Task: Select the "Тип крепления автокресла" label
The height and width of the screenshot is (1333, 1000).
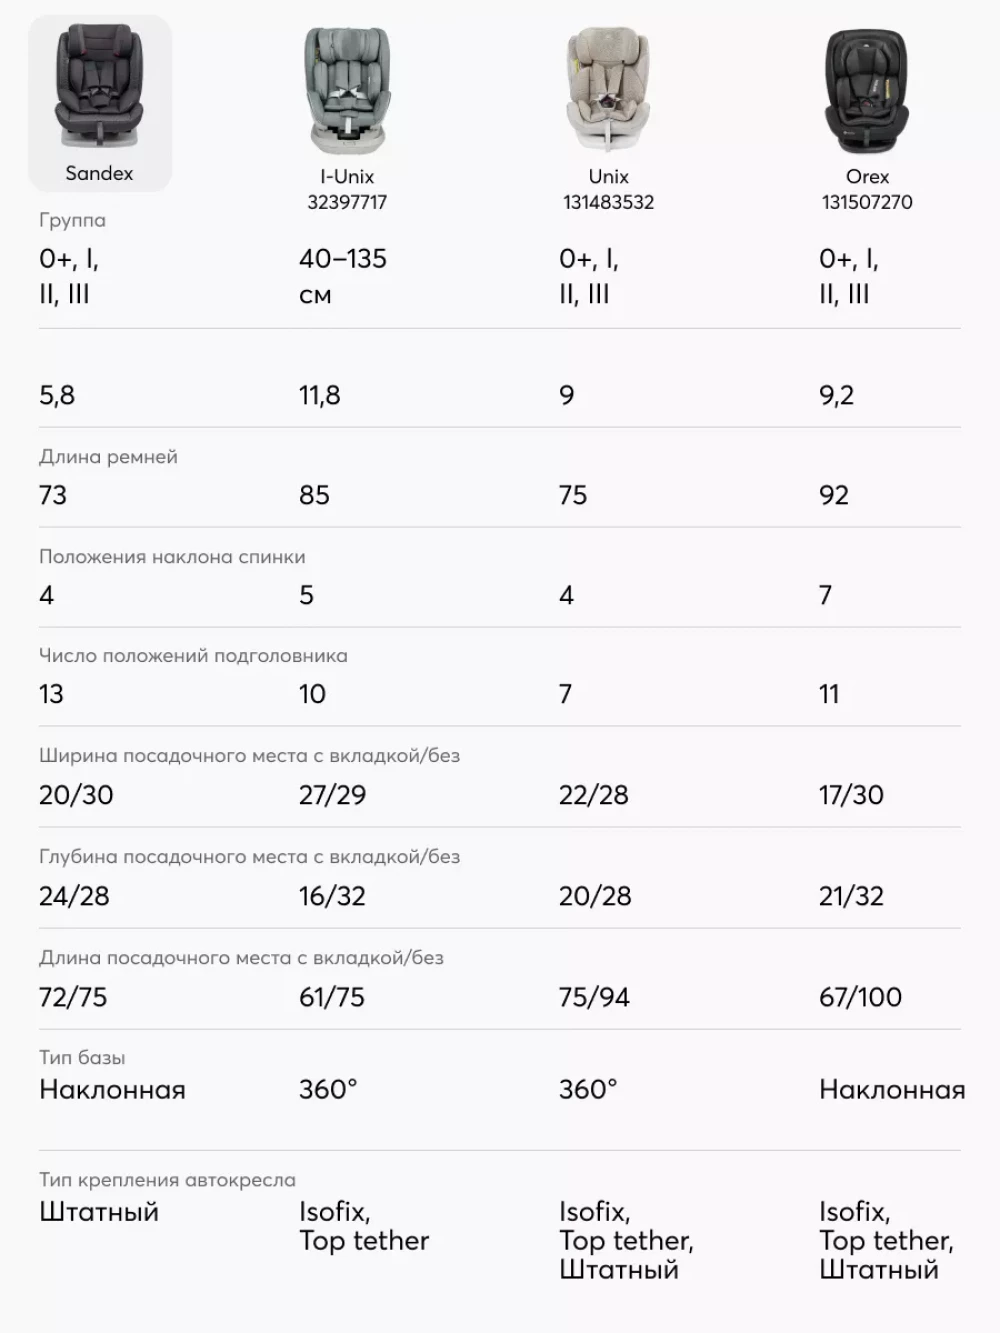Action: (167, 1180)
